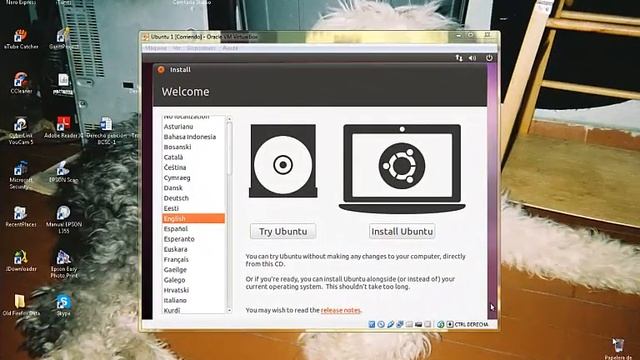The width and height of the screenshot is (640, 360).
Task: Click the VirtualBox hard disk activity icon
Action: 372,324
